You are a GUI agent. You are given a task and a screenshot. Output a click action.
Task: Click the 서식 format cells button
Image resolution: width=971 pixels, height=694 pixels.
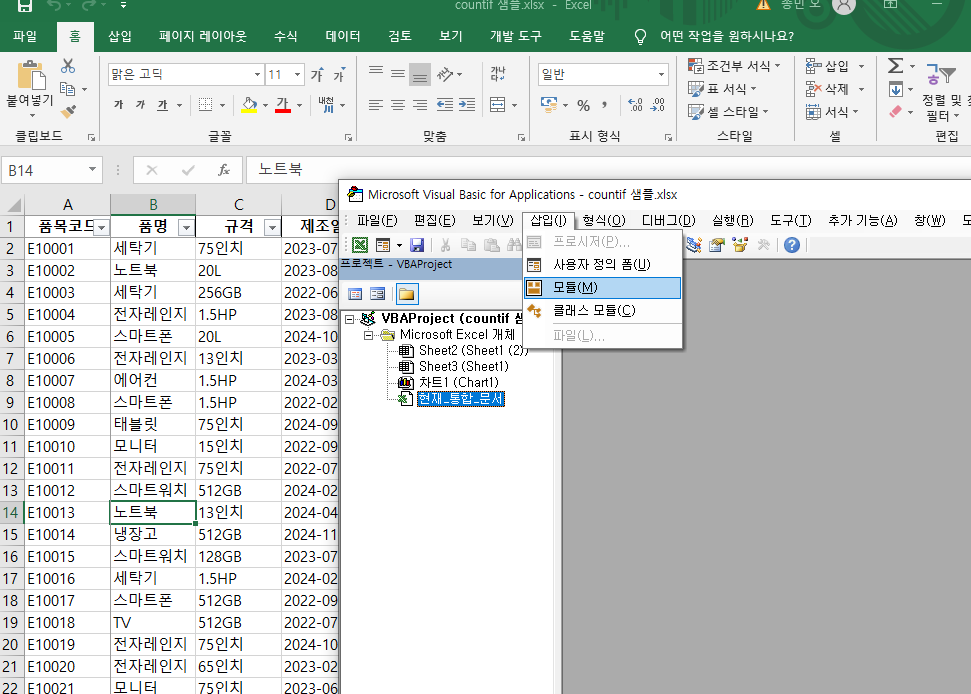pyautogui.click(x=831, y=112)
